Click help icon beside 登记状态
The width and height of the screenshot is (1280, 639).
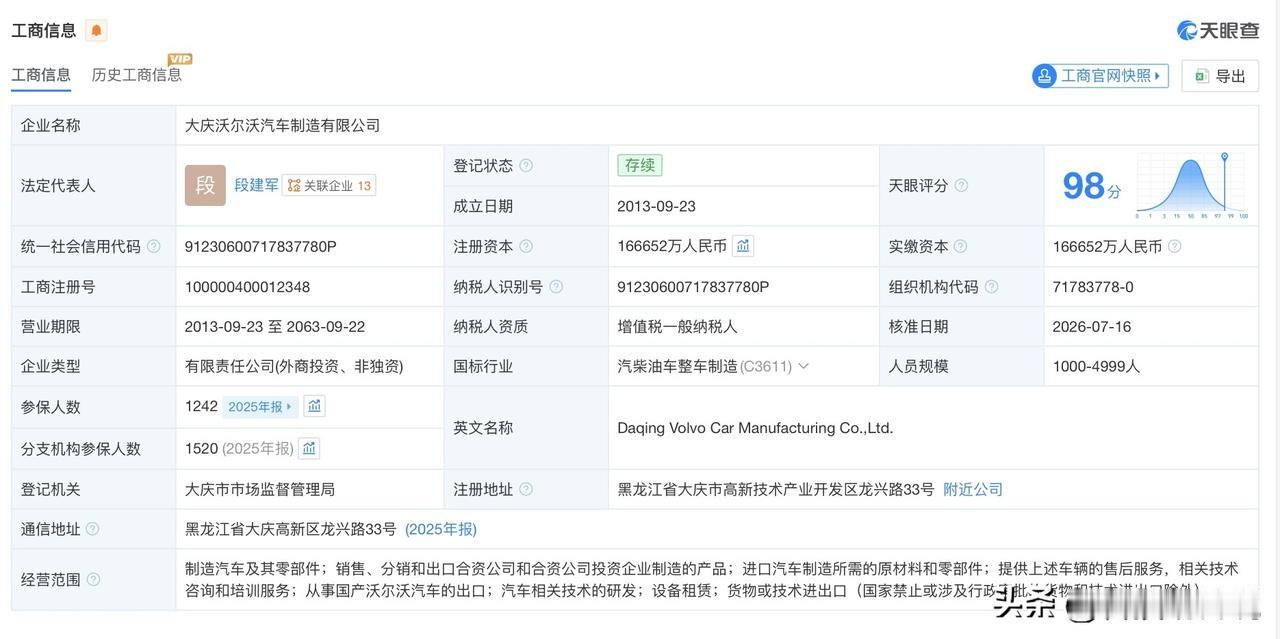[x=526, y=165]
